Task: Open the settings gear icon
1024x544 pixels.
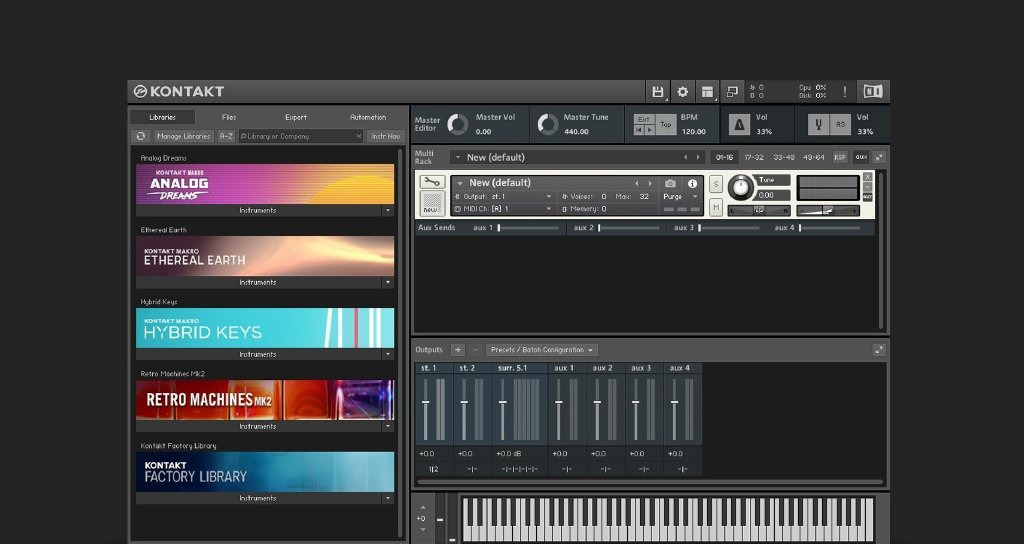Action: coord(683,92)
